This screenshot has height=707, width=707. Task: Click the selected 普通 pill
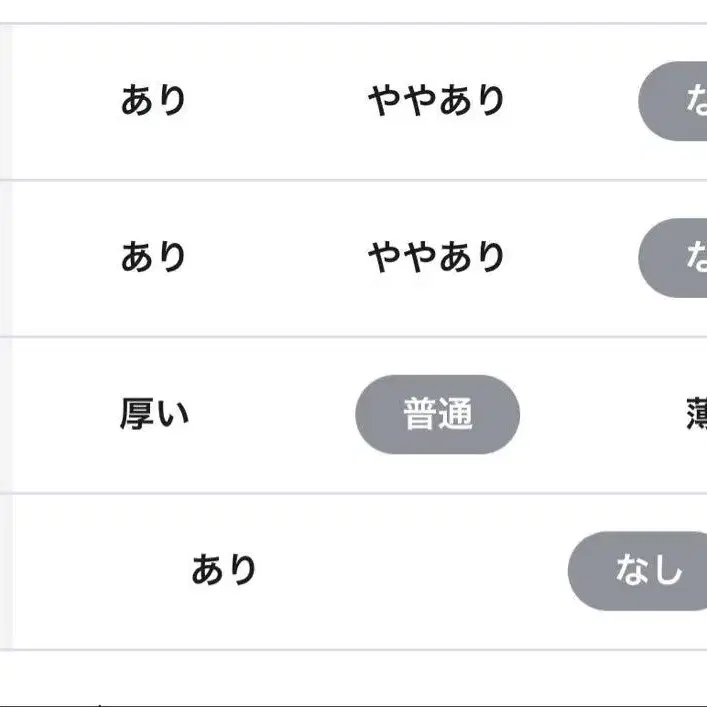(437, 414)
